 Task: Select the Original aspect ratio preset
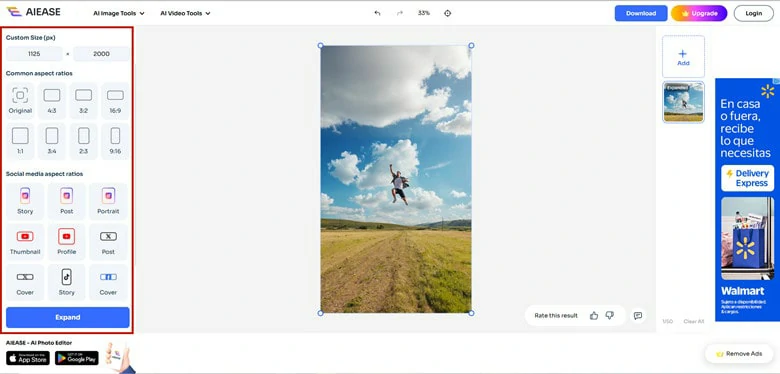pos(20,101)
